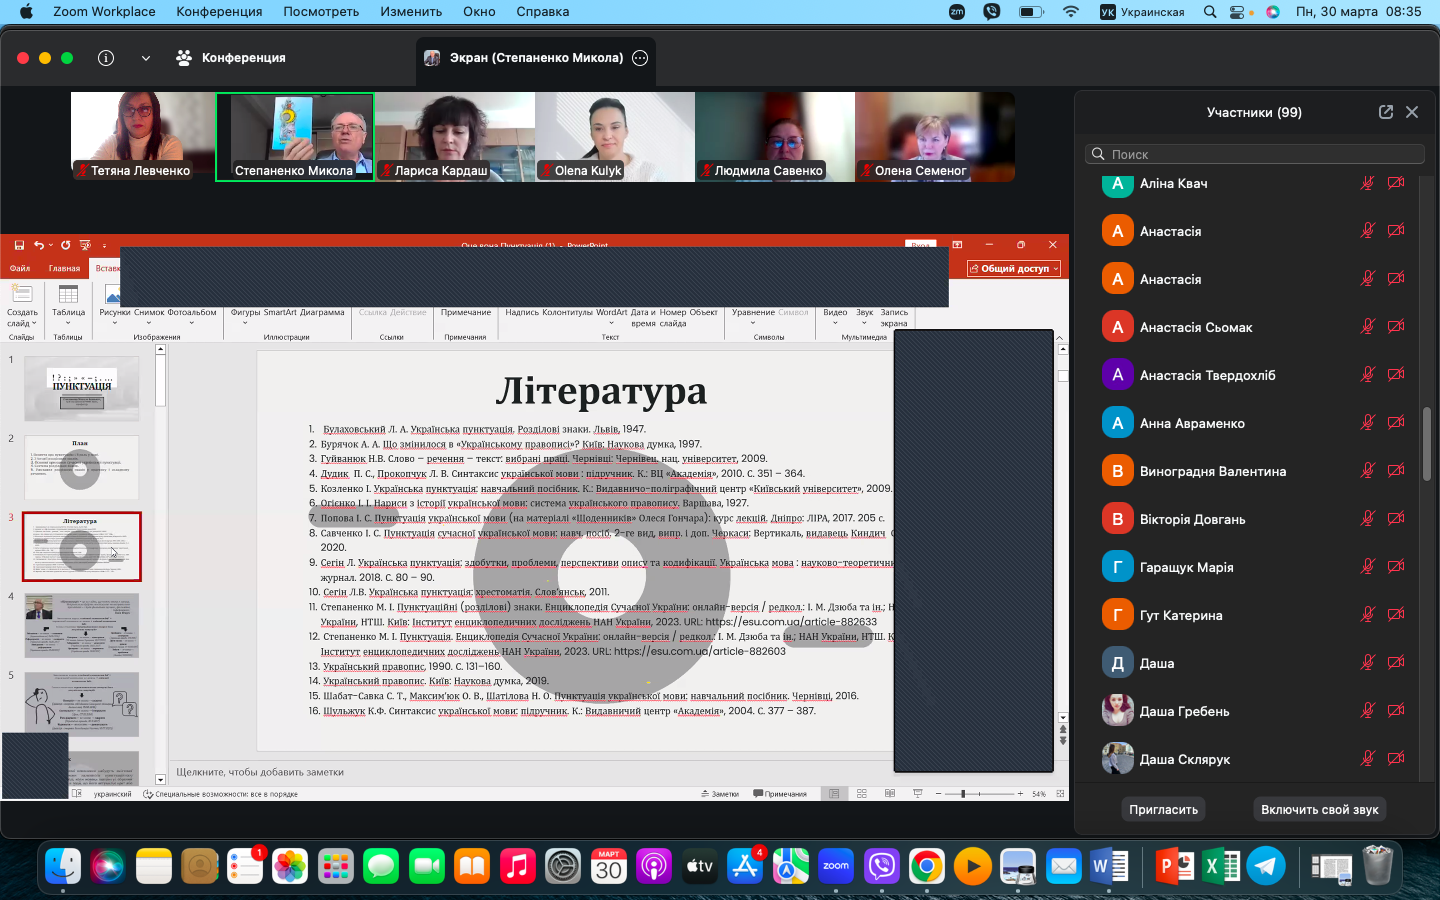
Task: Click the muted microphone icon for Аліна Квач
Action: [x=1367, y=183]
